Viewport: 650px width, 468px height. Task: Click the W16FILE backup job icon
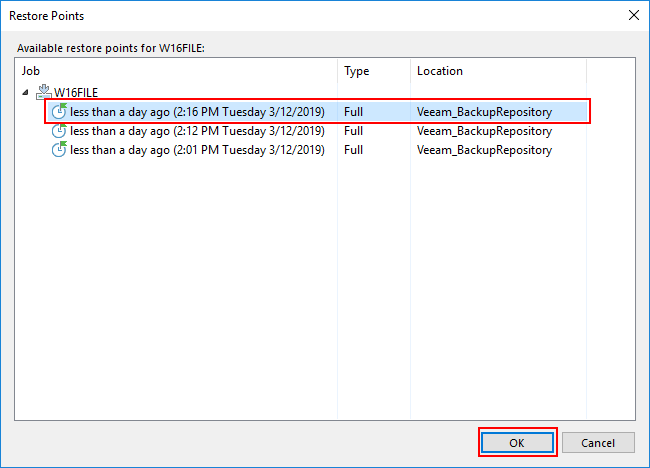click(44, 92)
